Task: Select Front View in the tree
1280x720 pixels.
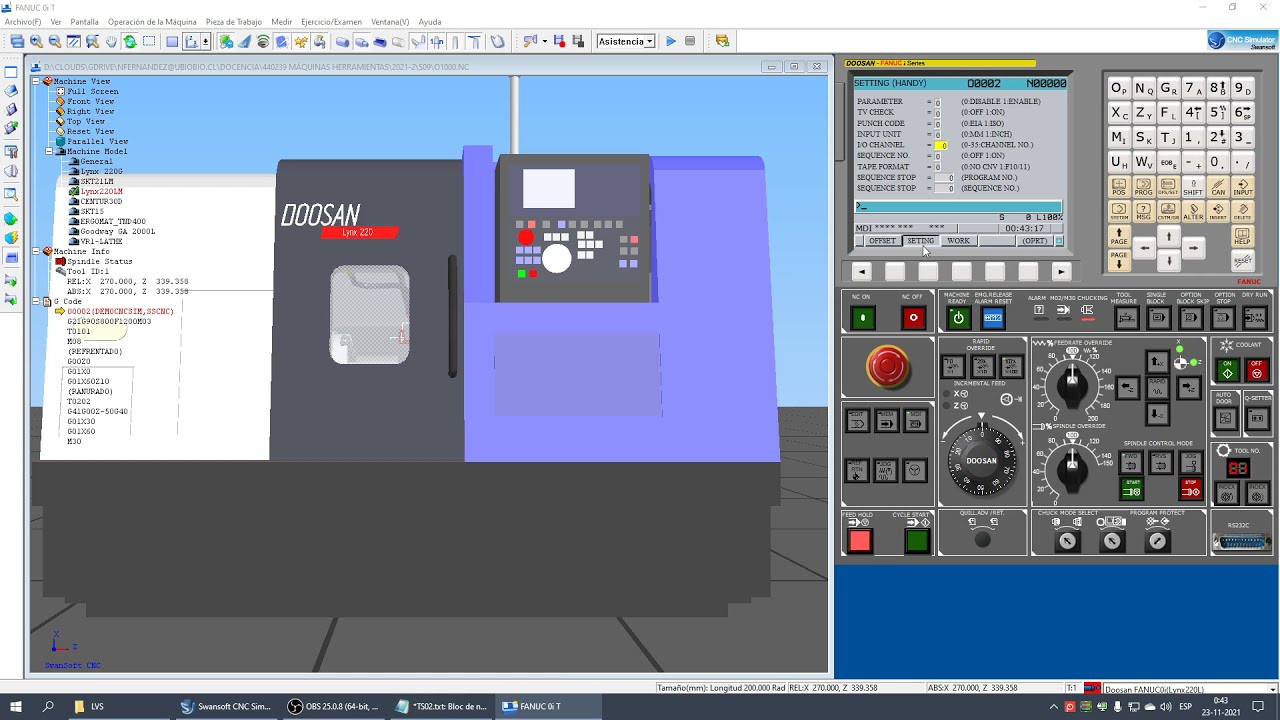Action: (90, 101)
